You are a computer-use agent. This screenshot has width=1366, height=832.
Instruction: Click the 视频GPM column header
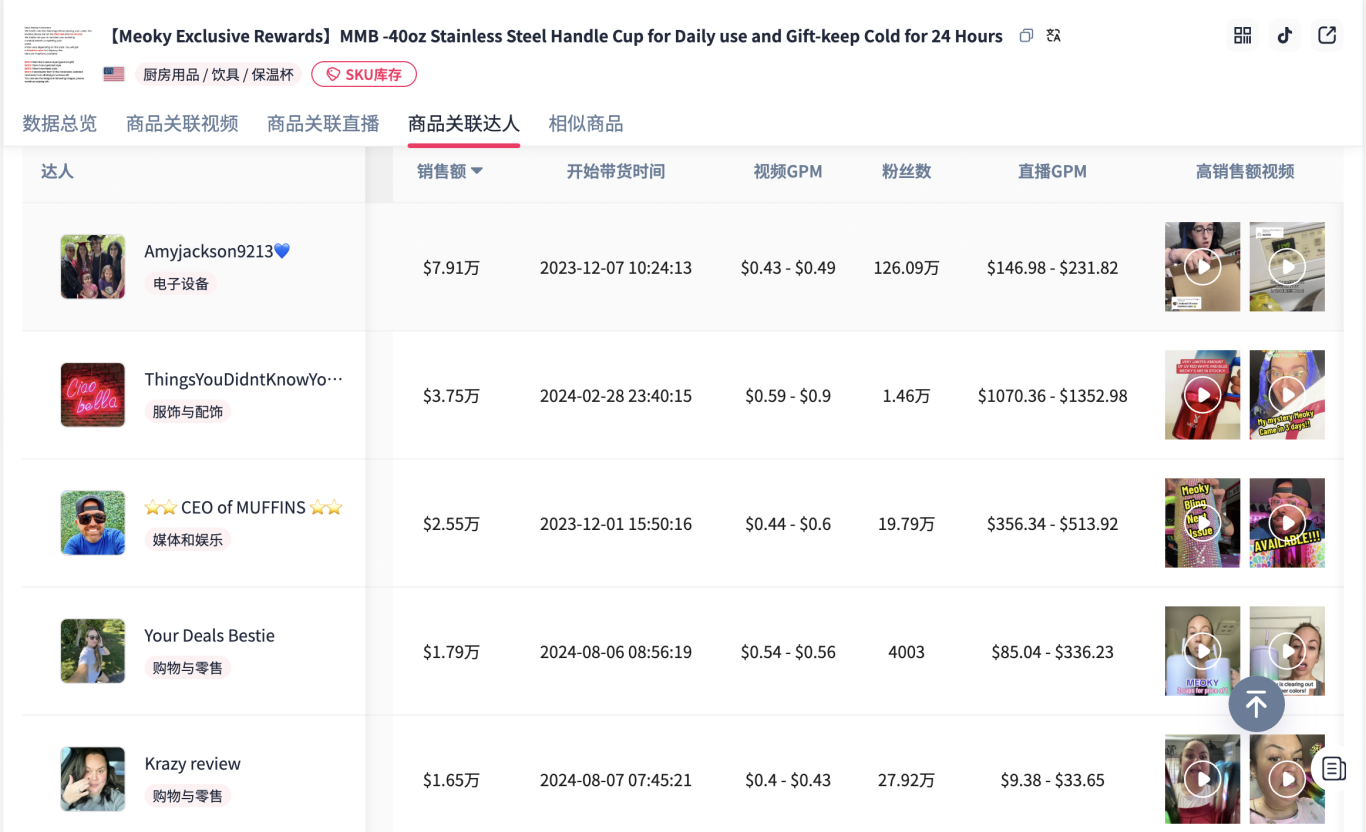788,171
